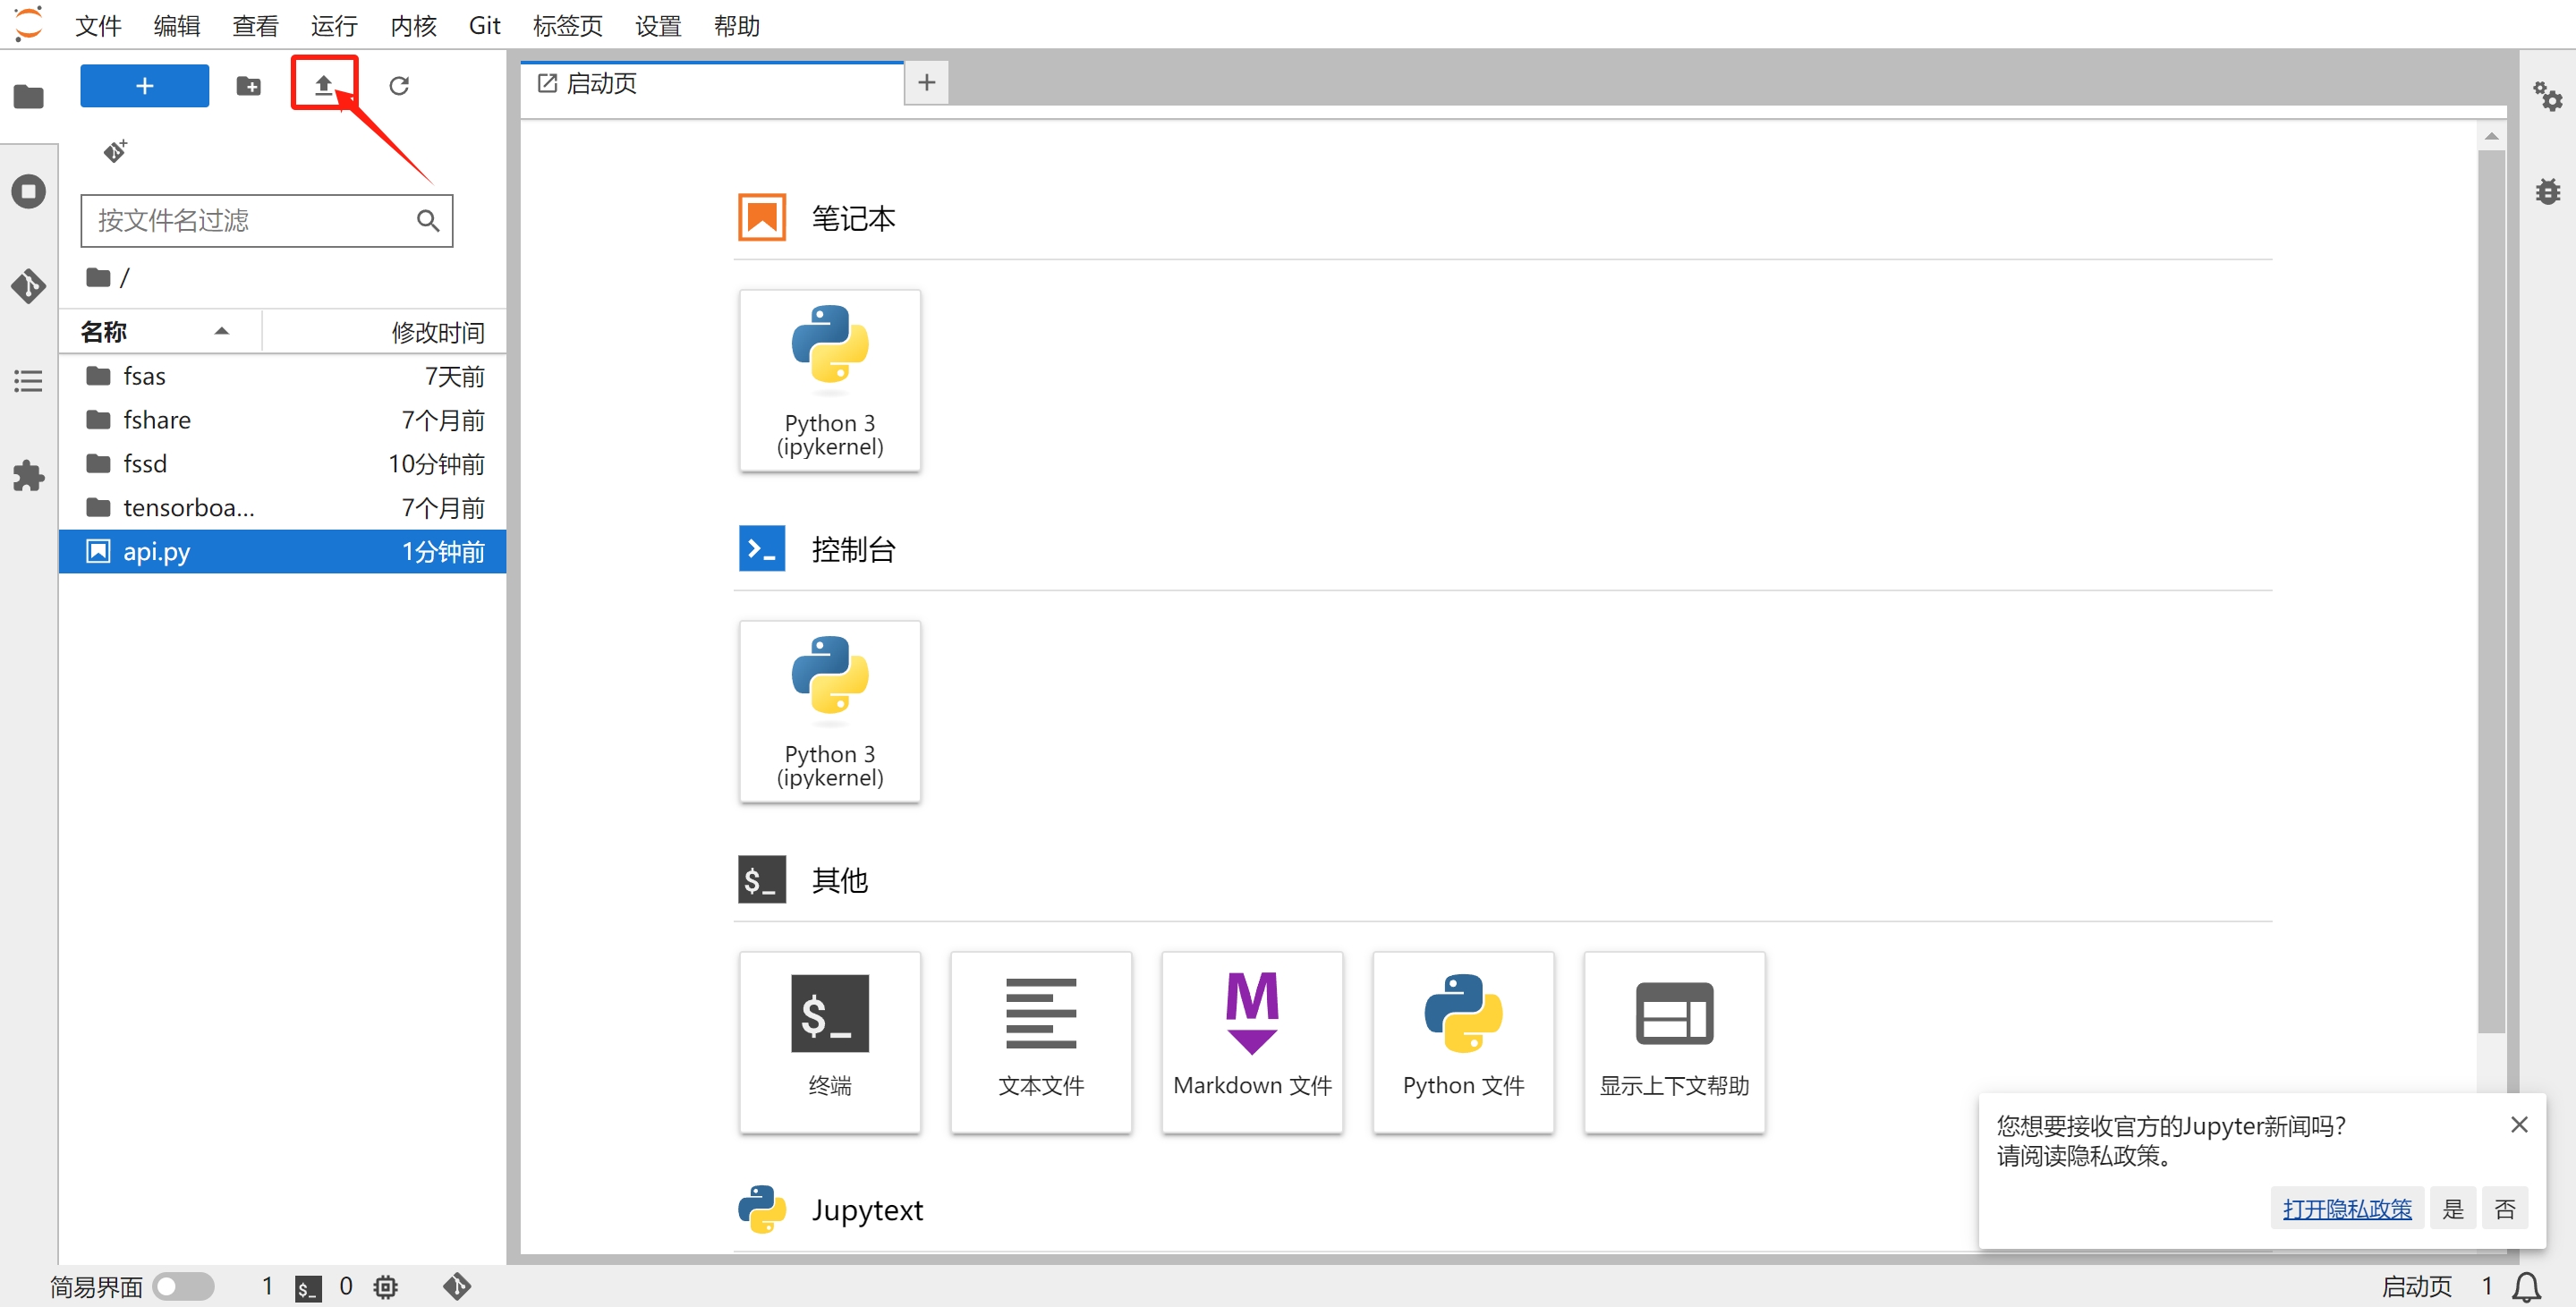The image size is (2576, 1307).
Task: Select the fsas folder
Action: (283, 376)
